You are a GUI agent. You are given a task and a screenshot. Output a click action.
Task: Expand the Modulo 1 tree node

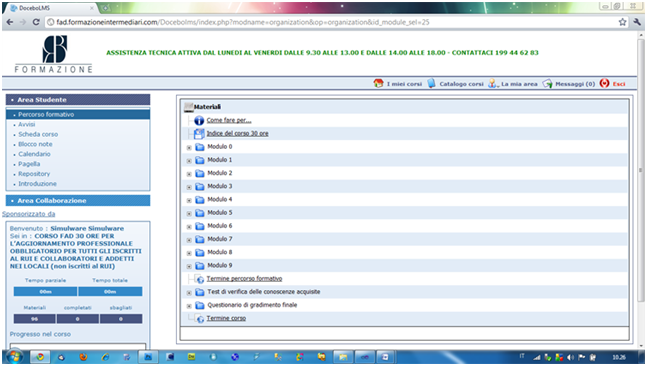tap(189, 161)
